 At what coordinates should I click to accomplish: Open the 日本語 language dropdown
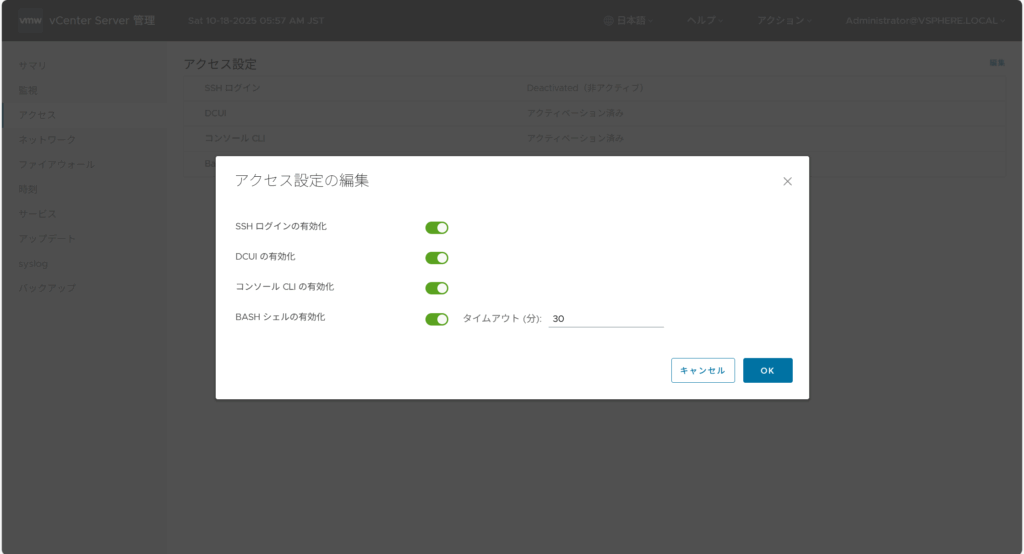632,21
